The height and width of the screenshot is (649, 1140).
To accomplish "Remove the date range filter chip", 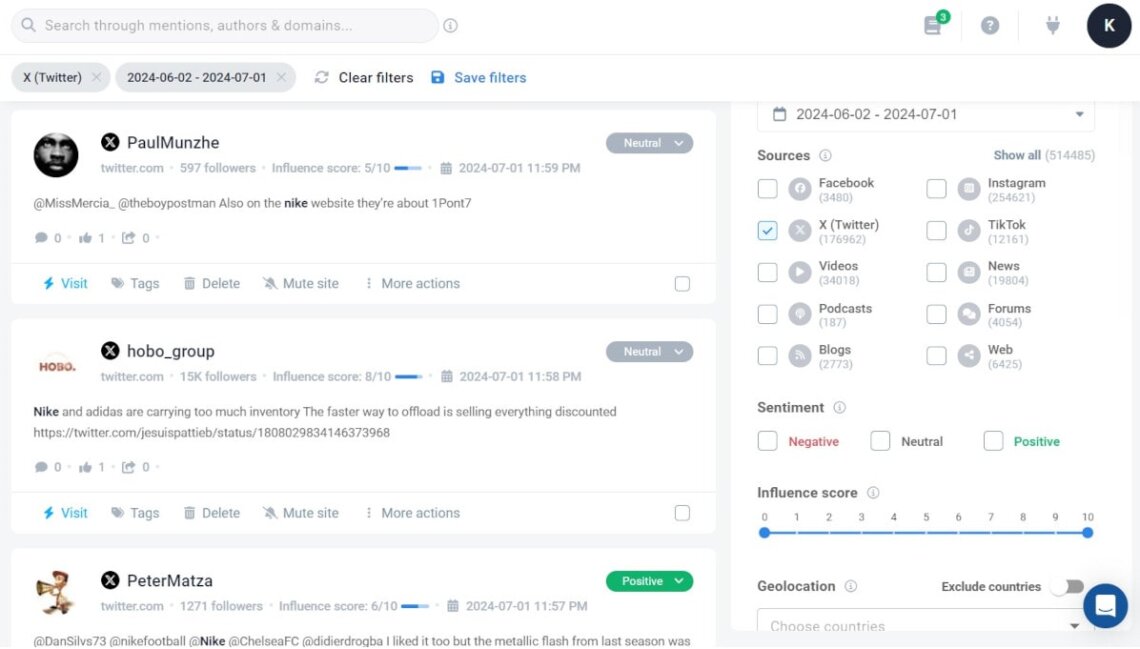I will click(x=281, y=77).
